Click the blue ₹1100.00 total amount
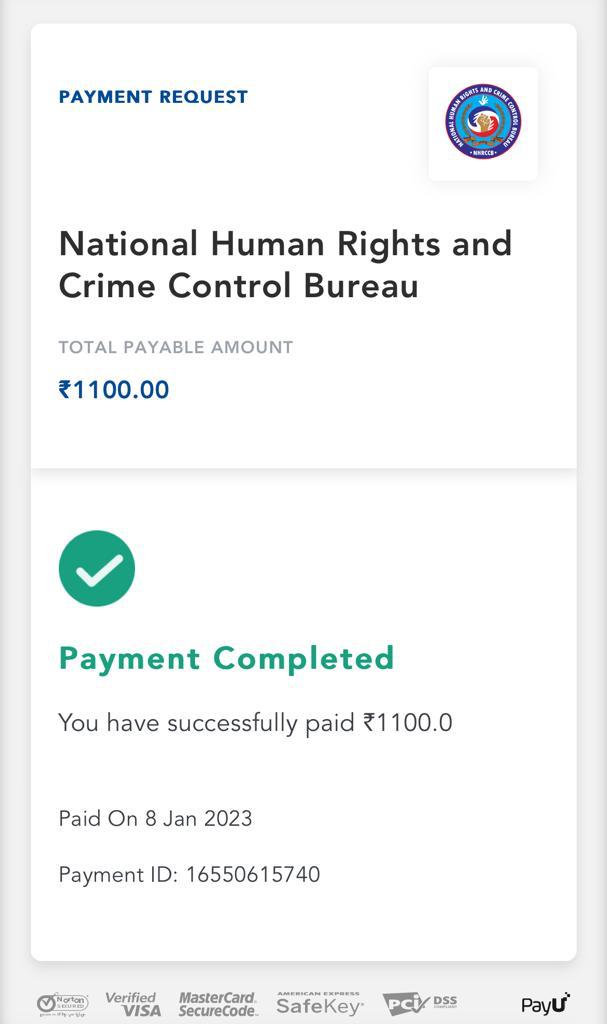Screen dimensions: 607x1024 click(114, 390)
